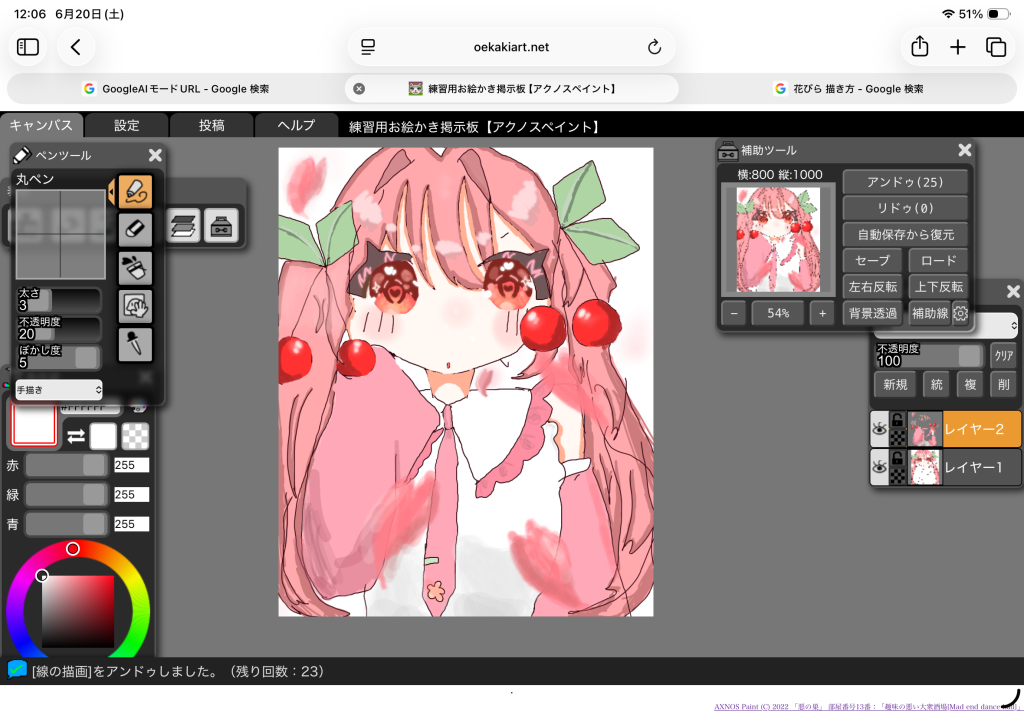
Task: Duplicate layer with 複 button
Action: [970, 385]
